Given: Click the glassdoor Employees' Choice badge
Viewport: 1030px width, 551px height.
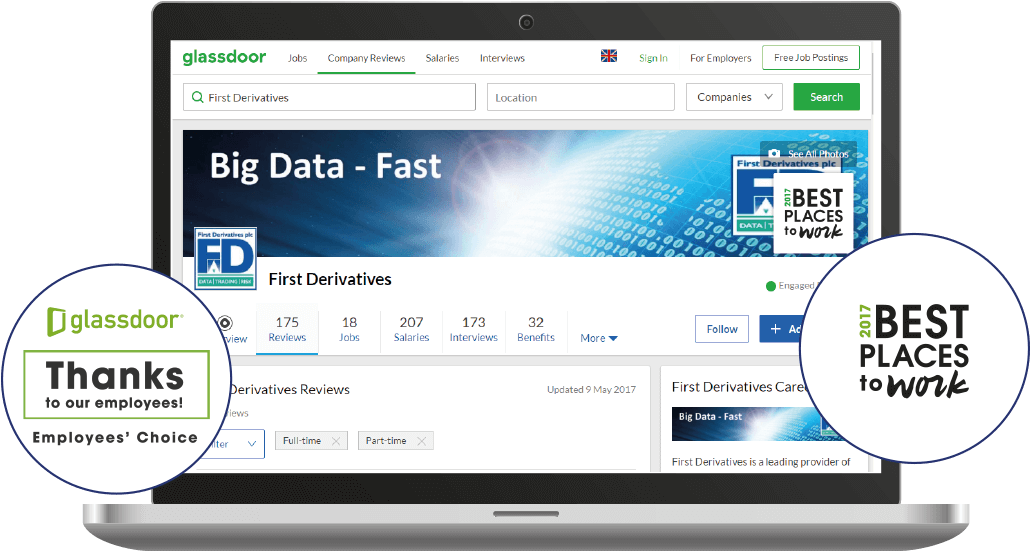Looking at the screenshot, I should coord(116,379).
